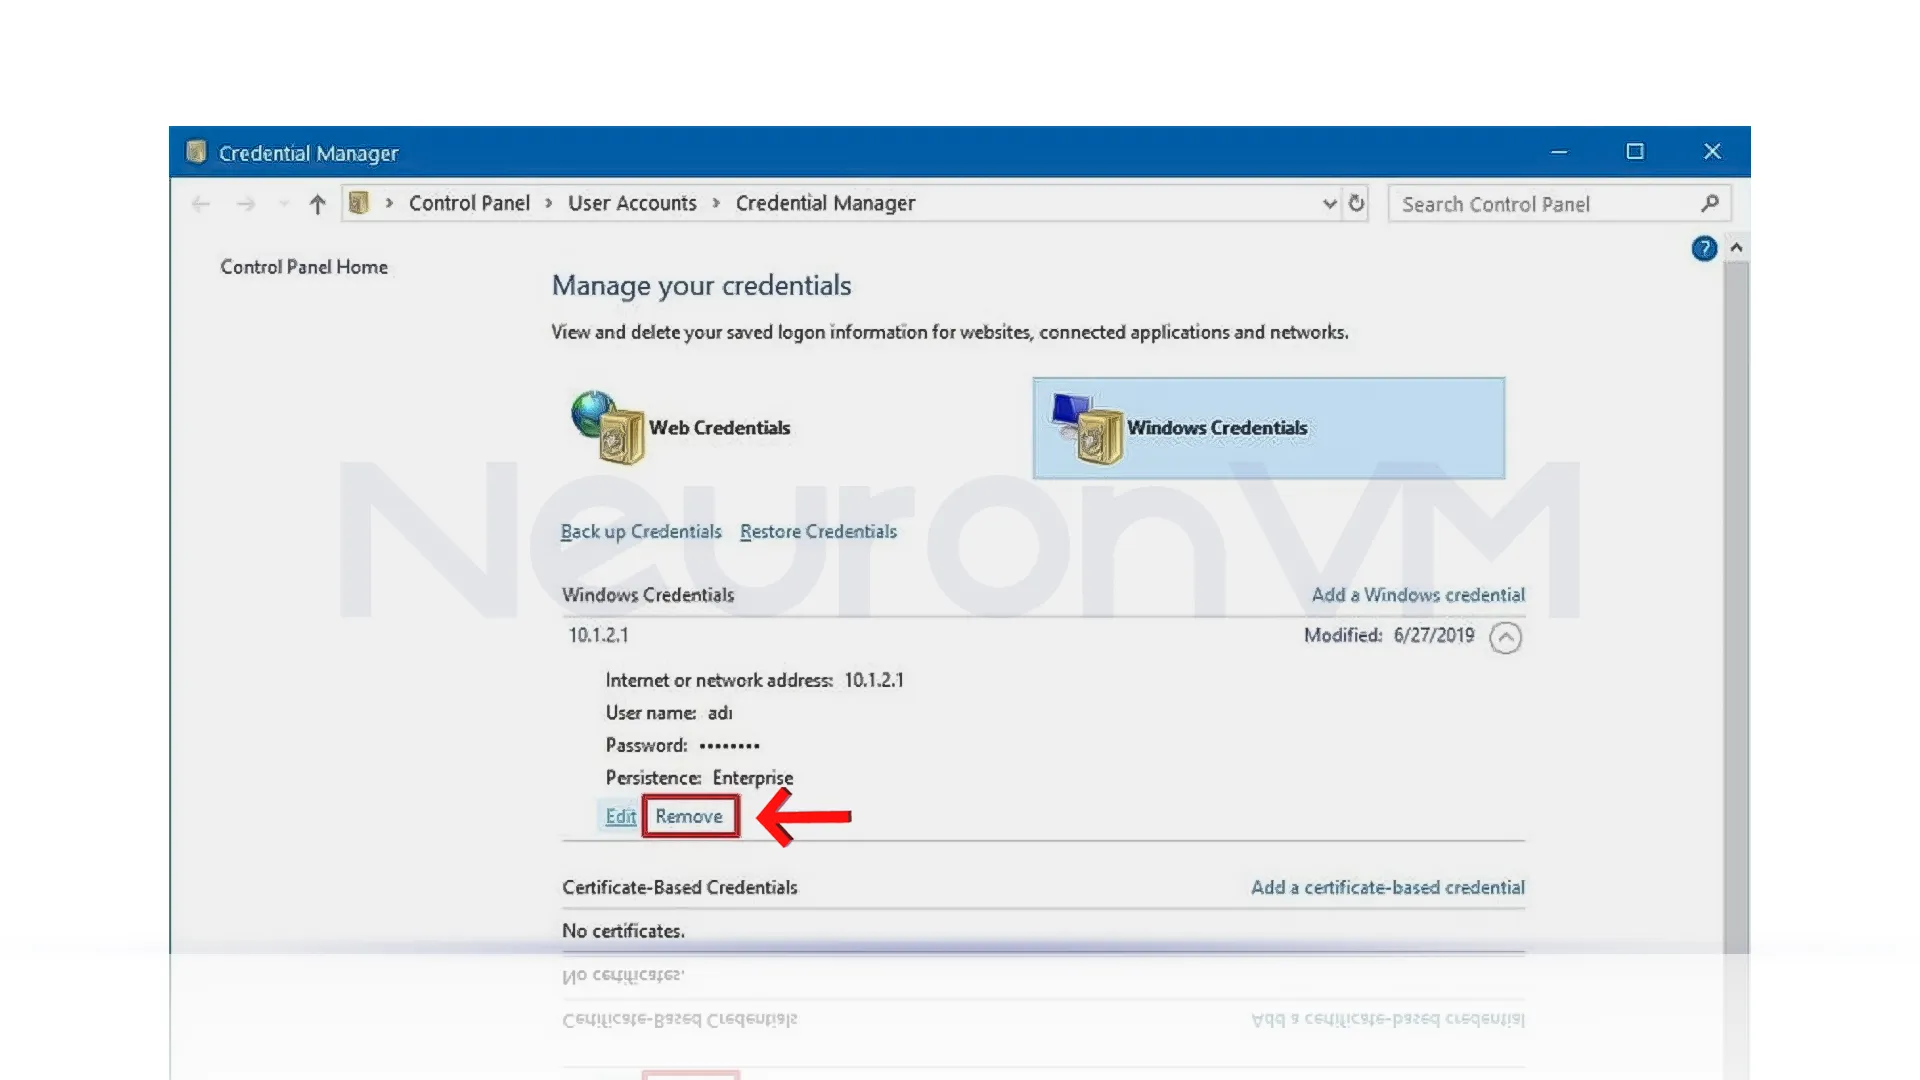This screenshot has width=1920, height=1080.
Task: Expand chevron before Control Panel breadcrumb
Action: pyautogui.click(x=389, y=203)
